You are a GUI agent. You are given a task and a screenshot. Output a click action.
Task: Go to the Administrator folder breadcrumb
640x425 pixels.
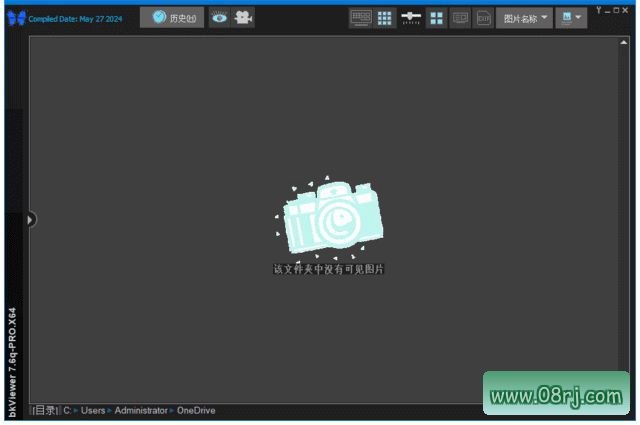(x=141, y=411)
